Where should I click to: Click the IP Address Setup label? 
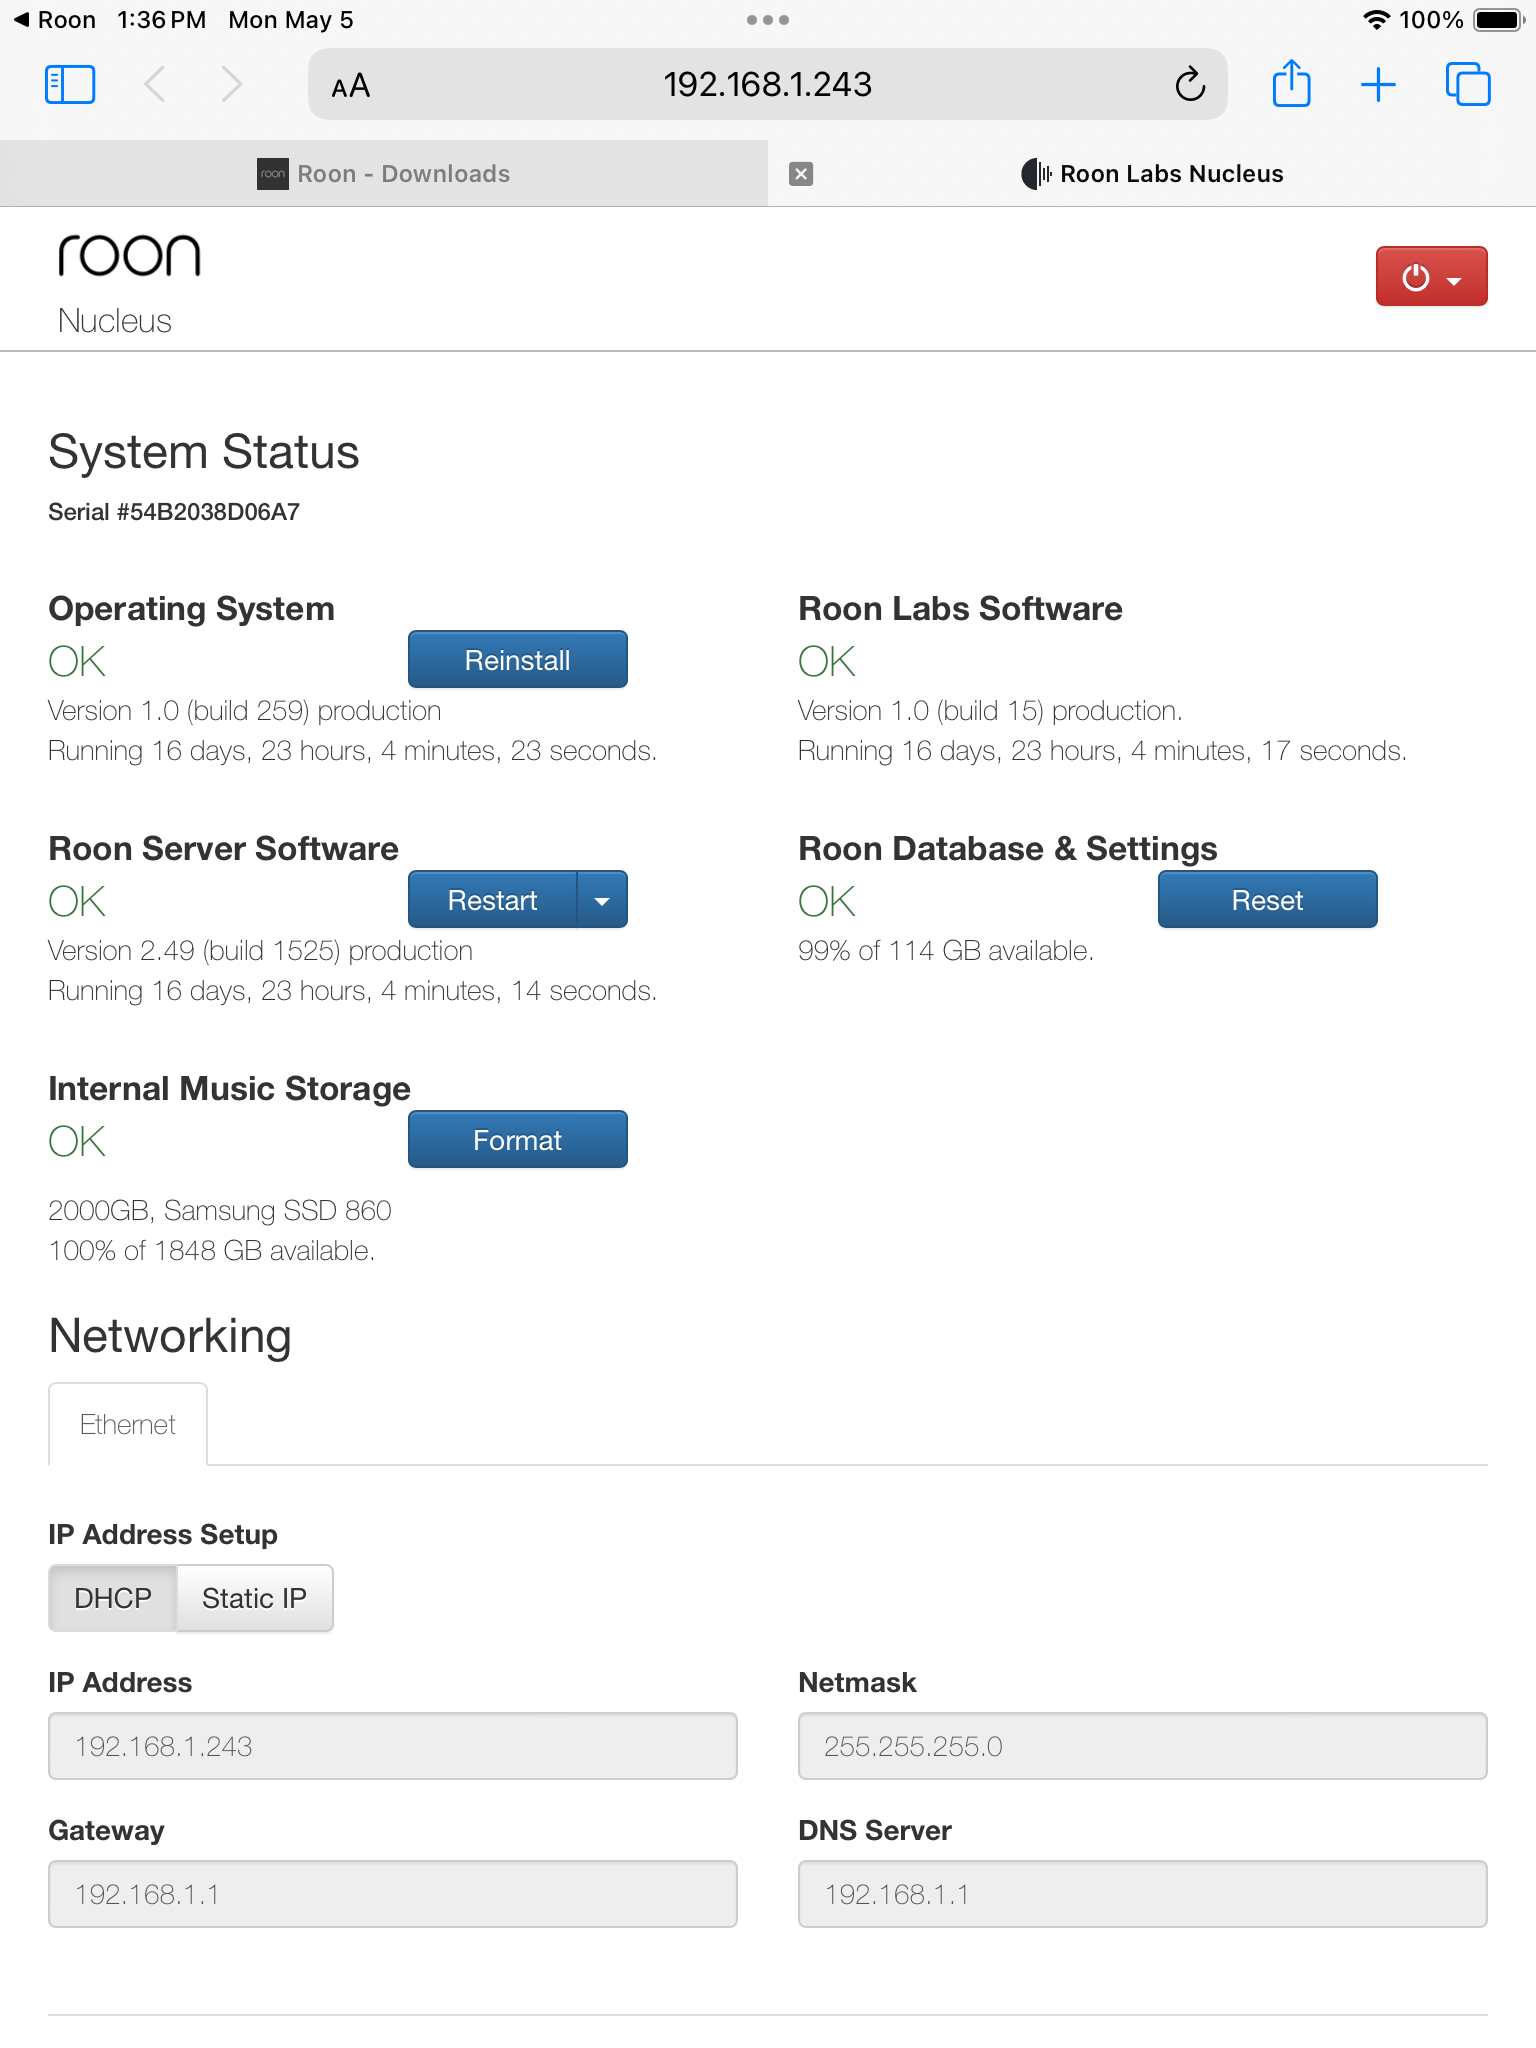click(x=163, y=1535)
